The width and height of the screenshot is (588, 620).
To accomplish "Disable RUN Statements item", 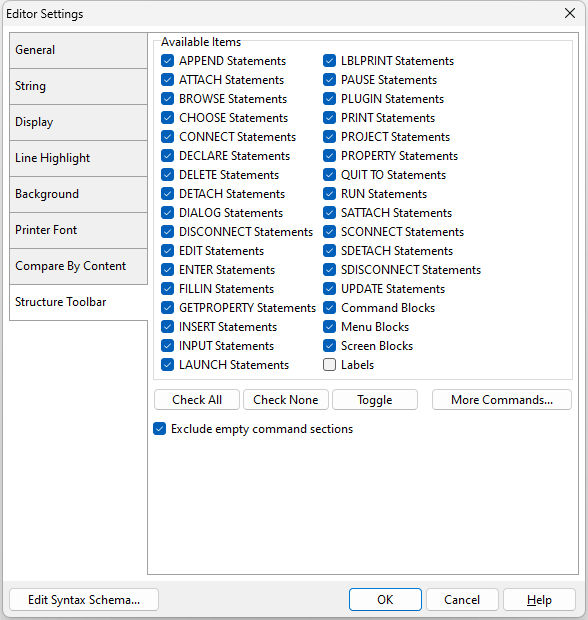I will coord(329,194).
